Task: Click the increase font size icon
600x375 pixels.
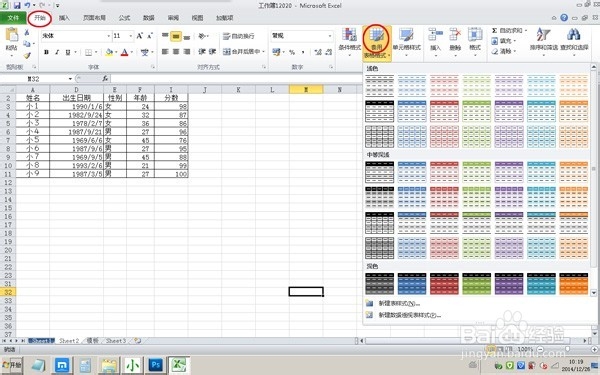Action: click(140, 36)
